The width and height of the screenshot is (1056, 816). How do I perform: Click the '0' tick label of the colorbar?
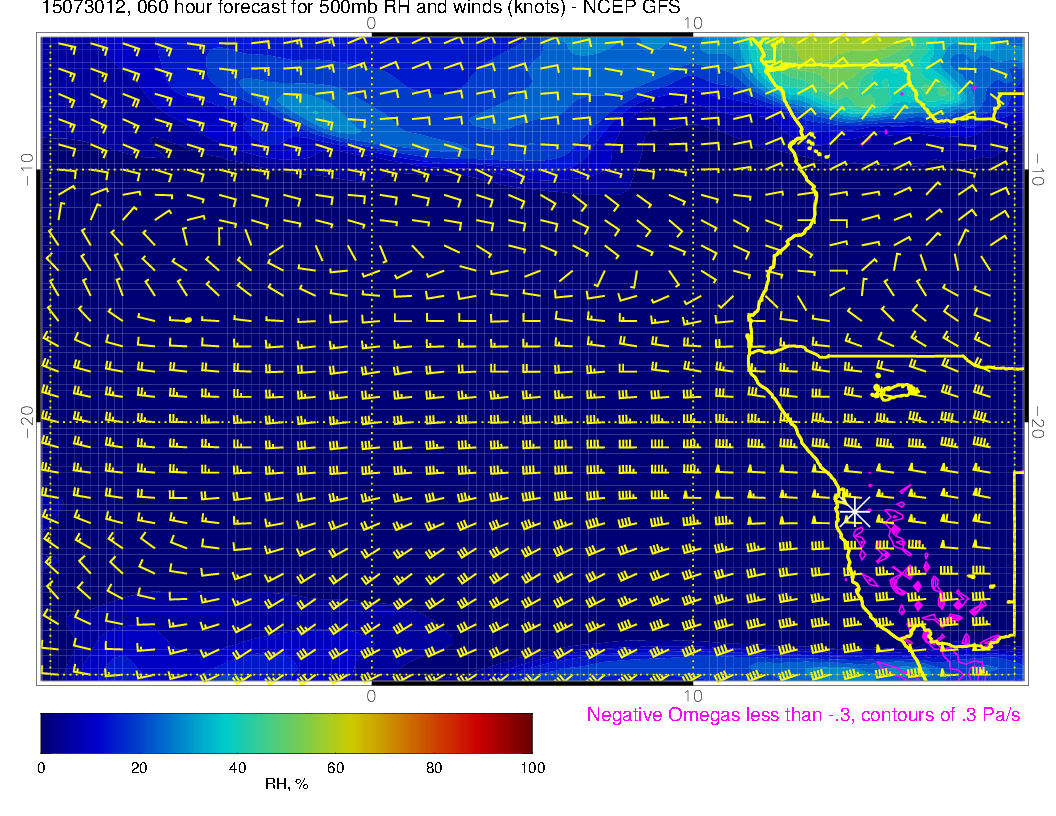tap(42, 768)
